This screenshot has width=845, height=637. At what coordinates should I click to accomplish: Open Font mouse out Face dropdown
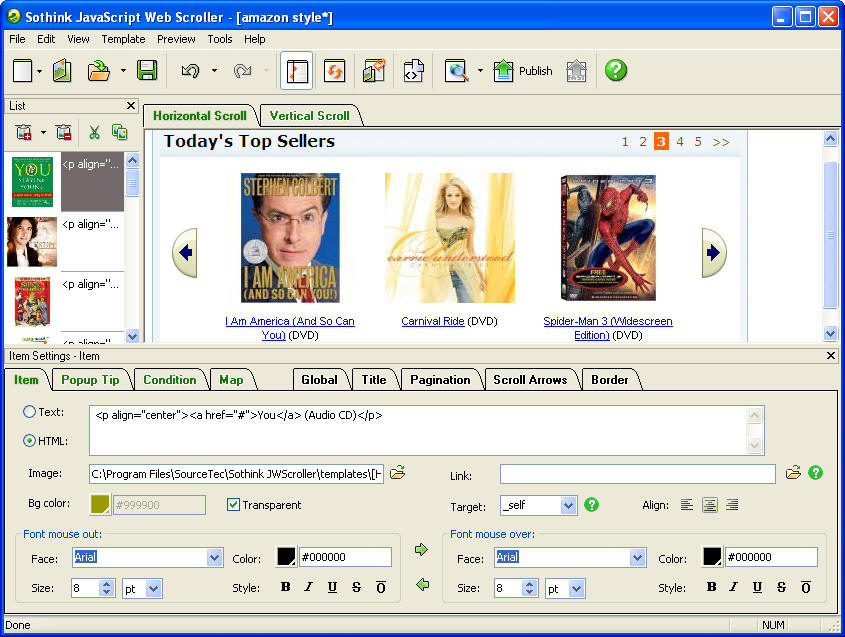pyautogui.click(x=214, y=557)
